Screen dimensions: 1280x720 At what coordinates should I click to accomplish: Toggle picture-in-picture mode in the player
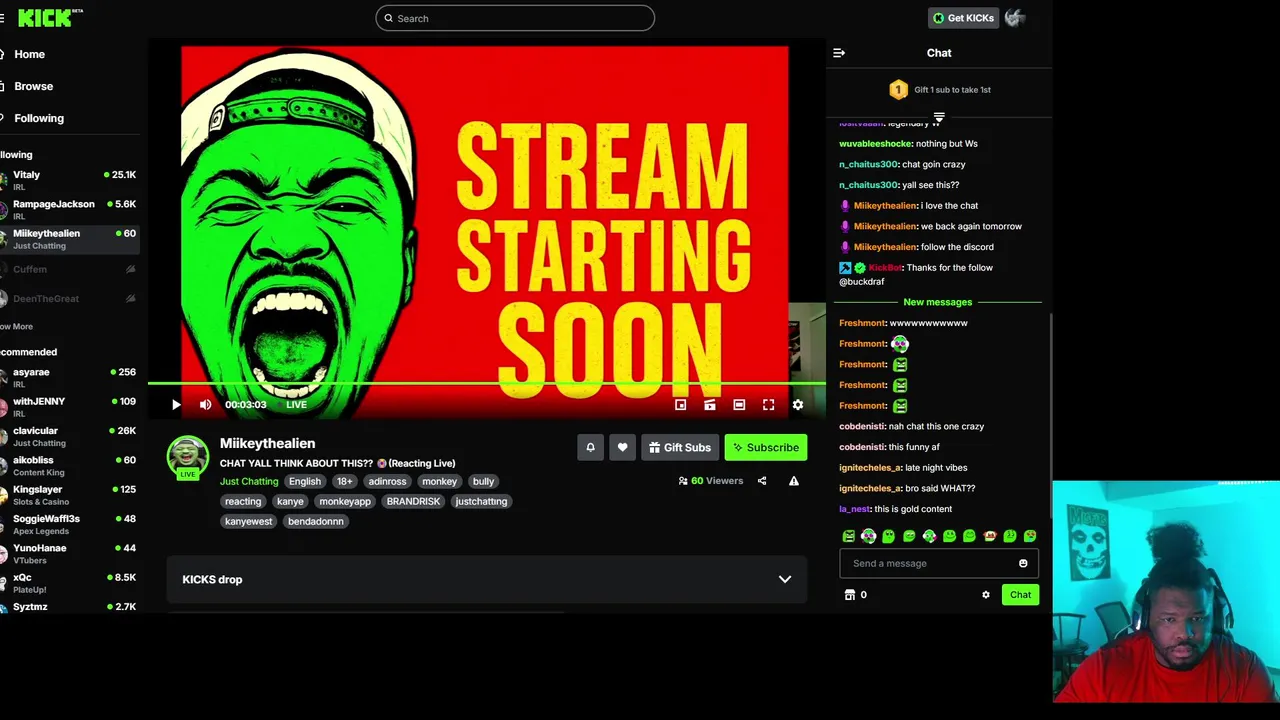point(680,405)
